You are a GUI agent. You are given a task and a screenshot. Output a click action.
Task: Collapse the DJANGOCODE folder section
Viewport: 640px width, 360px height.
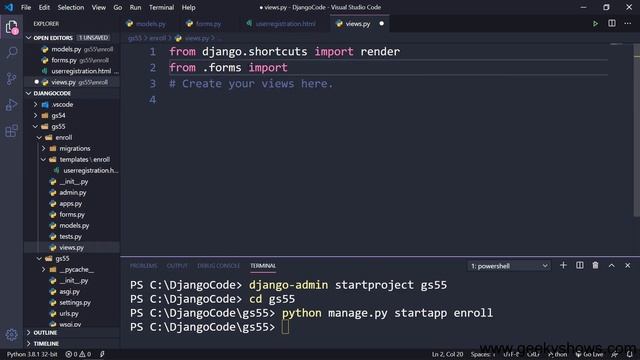[x=29, y=93]
